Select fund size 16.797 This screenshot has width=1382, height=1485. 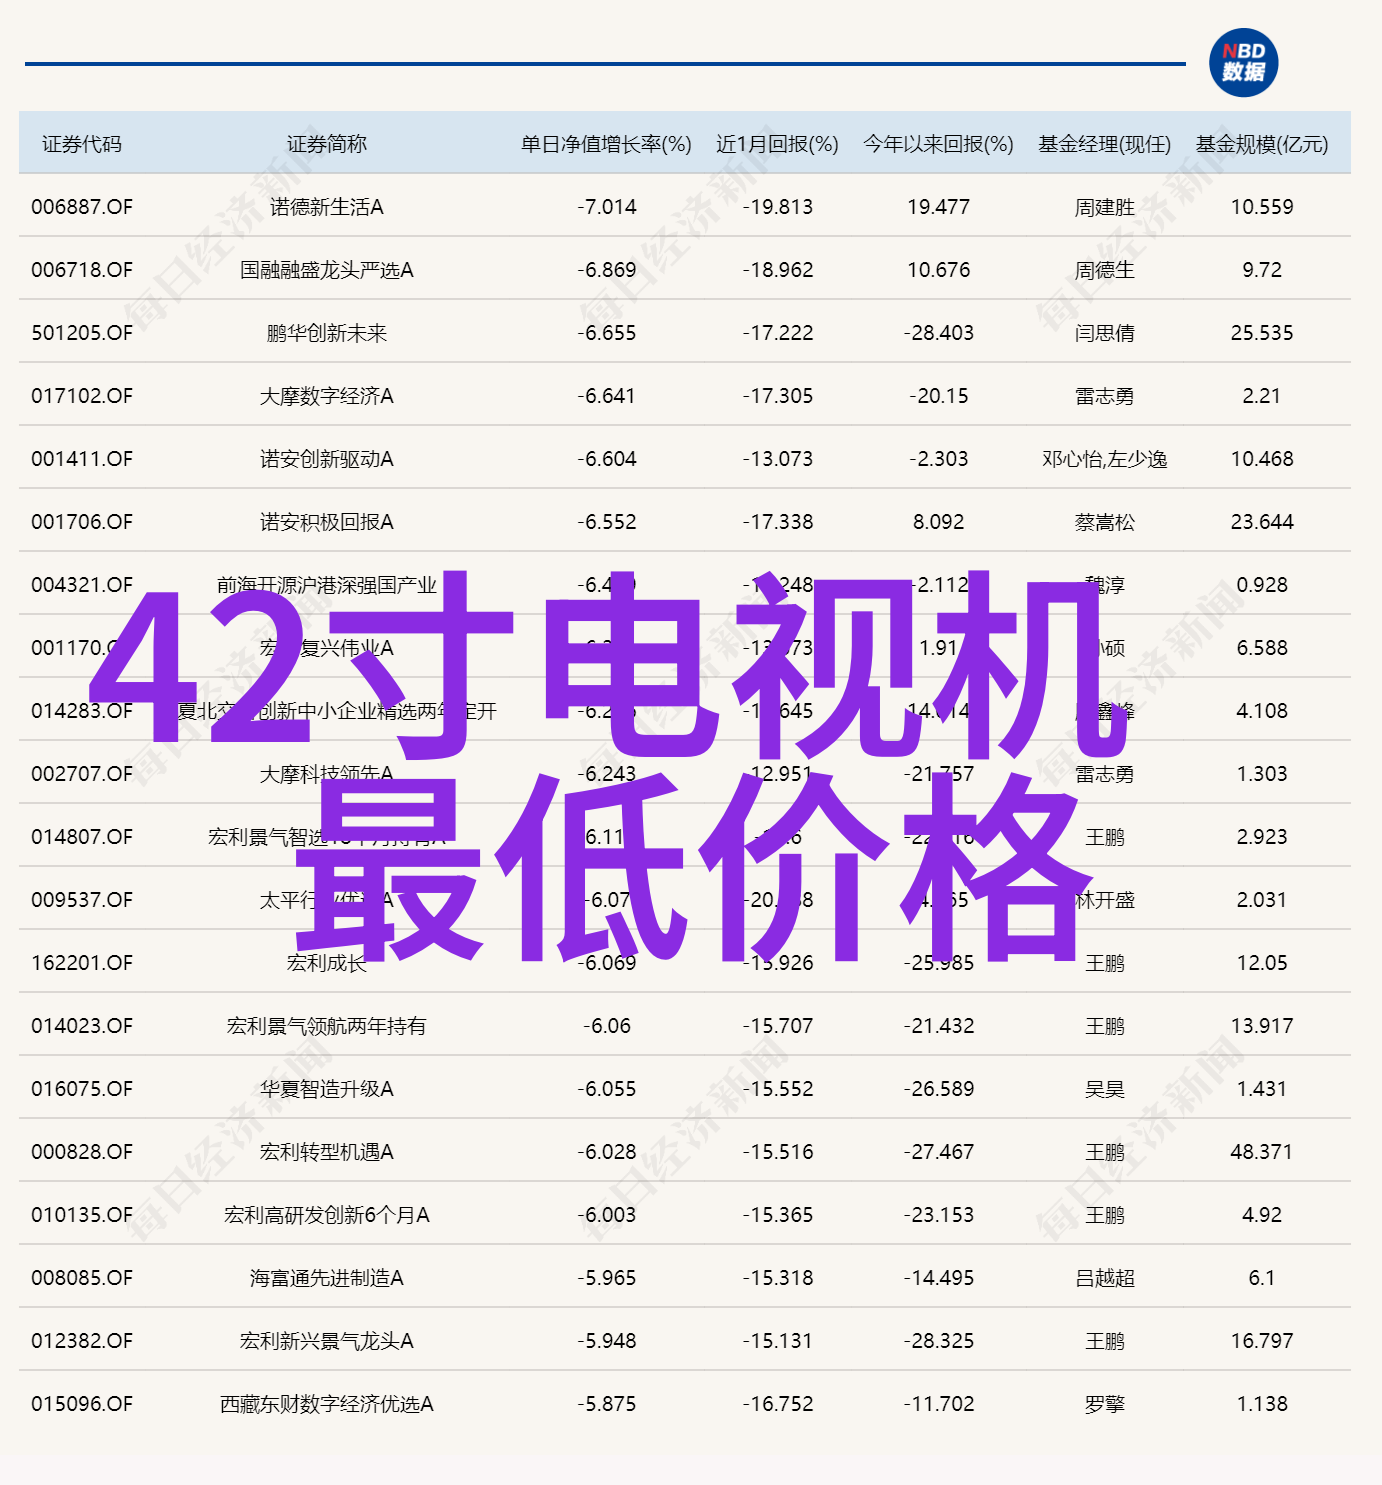[1262, 1341]
